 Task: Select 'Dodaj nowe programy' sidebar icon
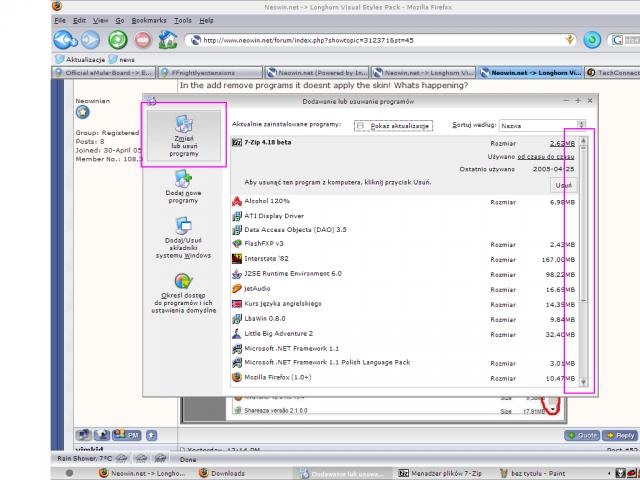click(x=183, y=187)
